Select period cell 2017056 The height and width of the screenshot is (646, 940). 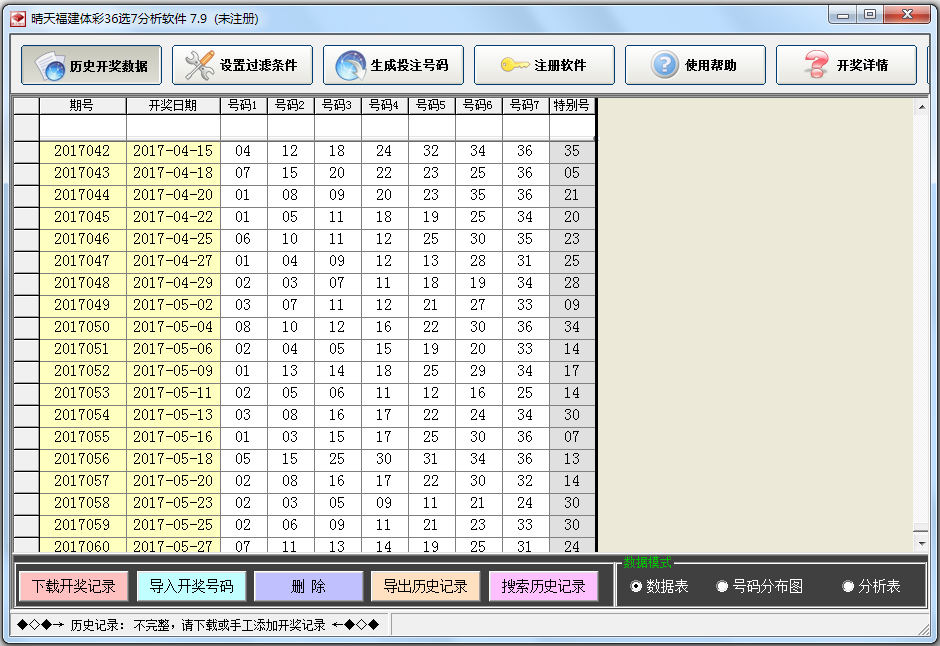click(83, 459)
